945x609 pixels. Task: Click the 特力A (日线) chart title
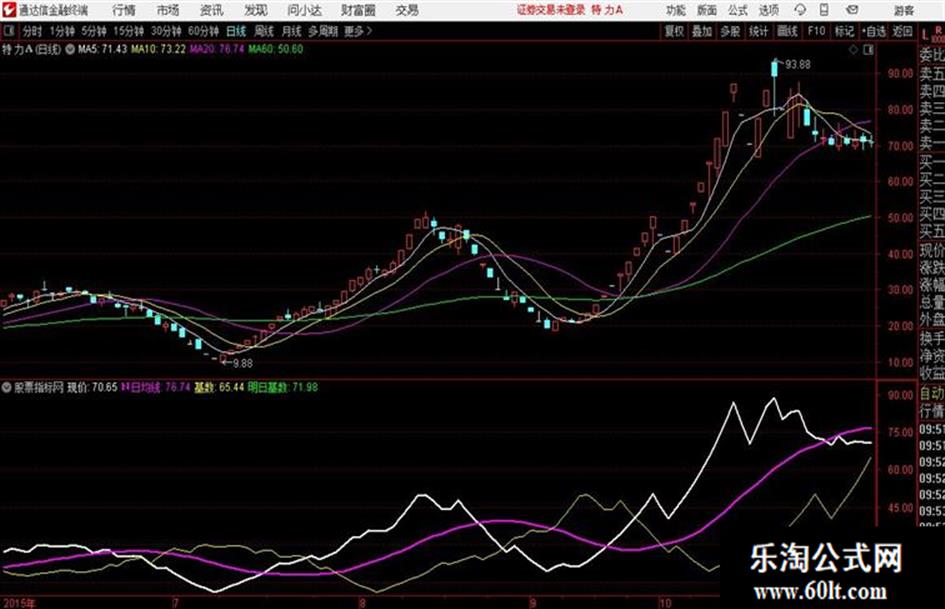tap(31, 49)
